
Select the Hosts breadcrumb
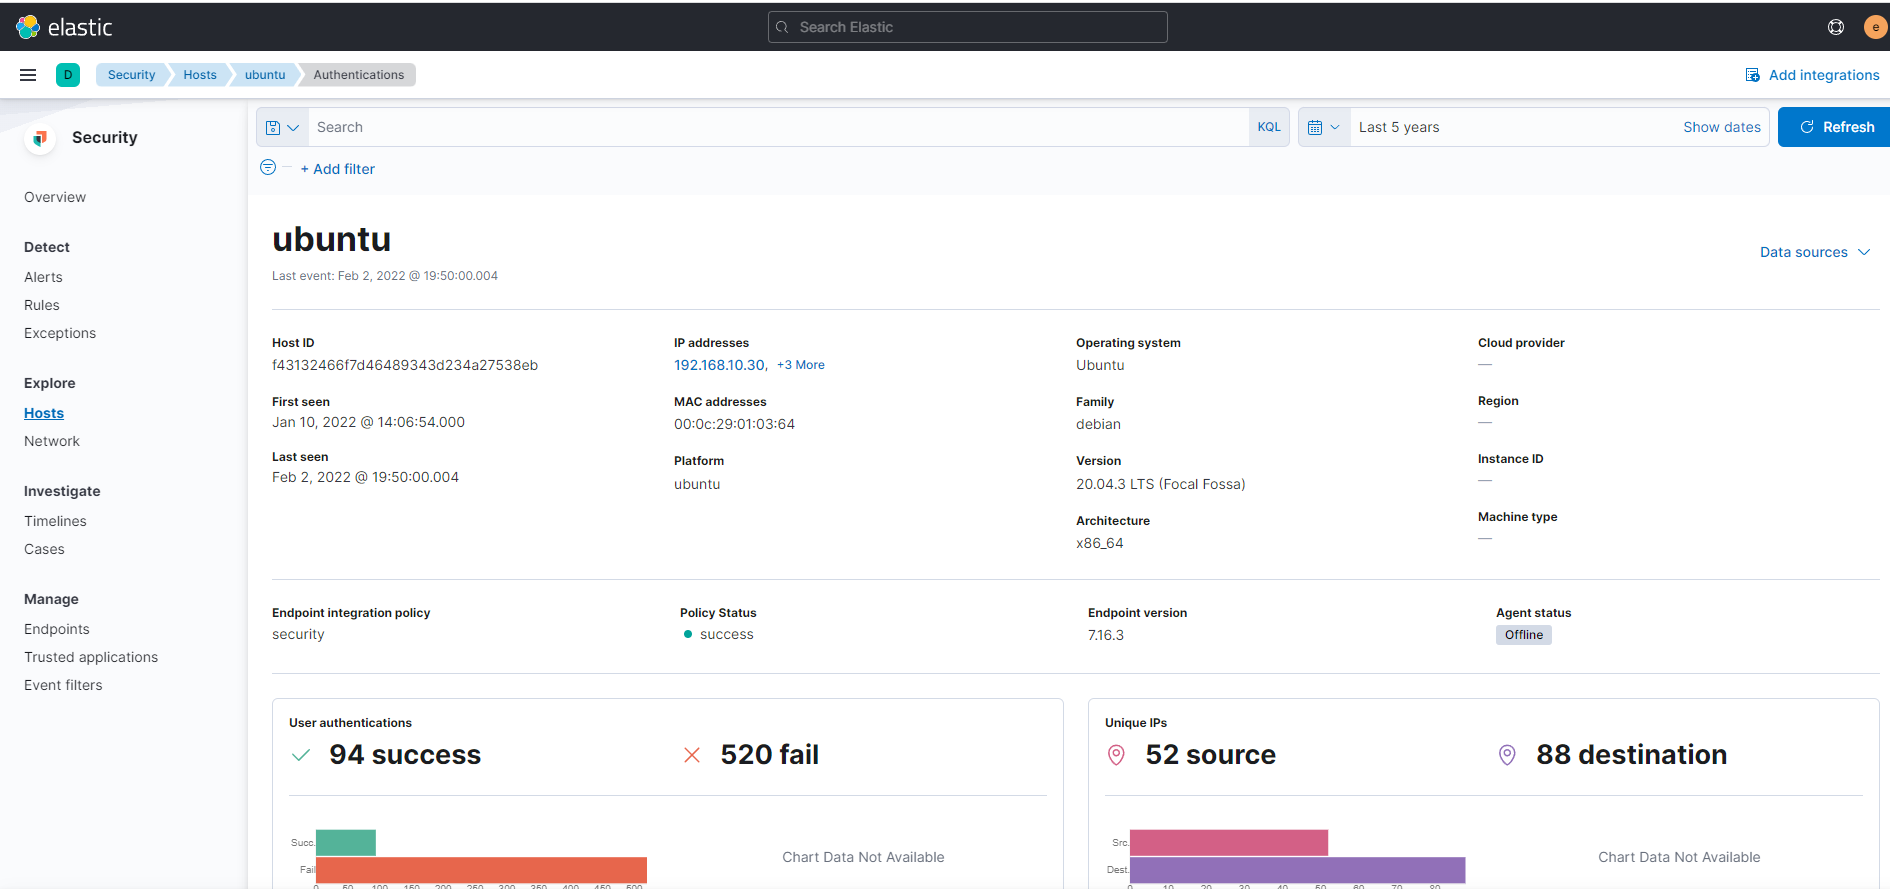[199, 75]
